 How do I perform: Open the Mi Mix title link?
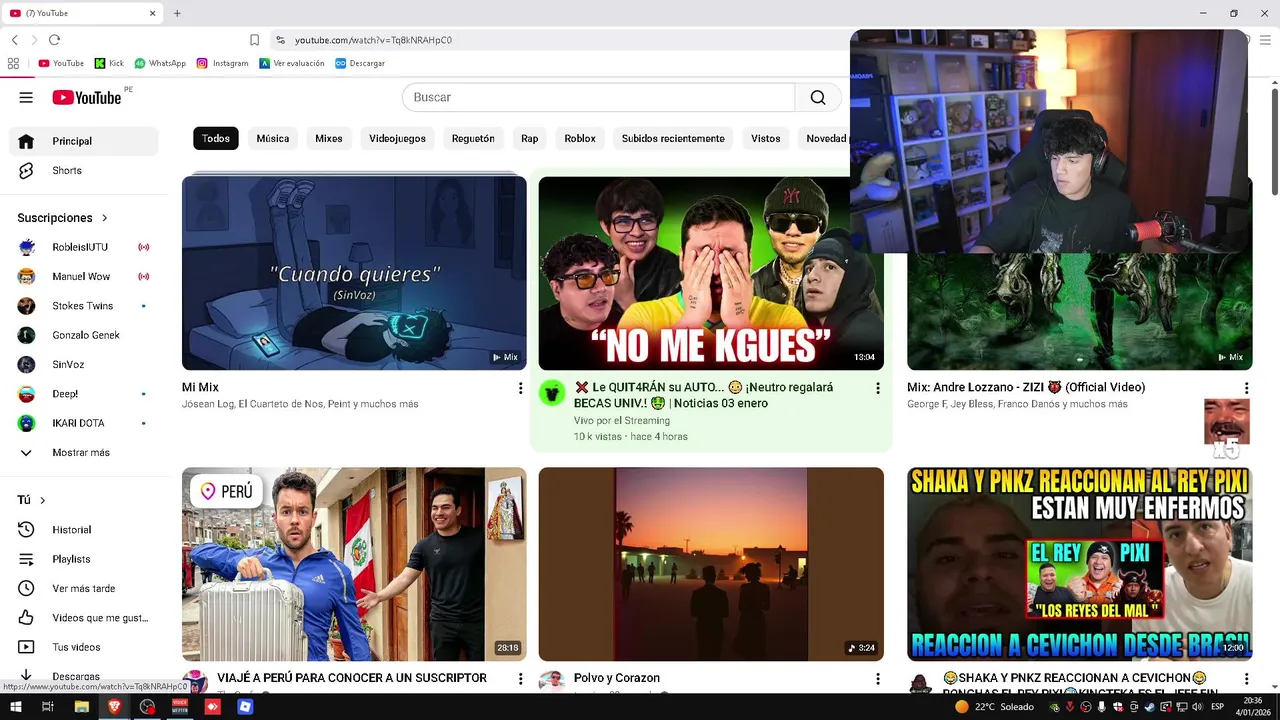[200, 387]
